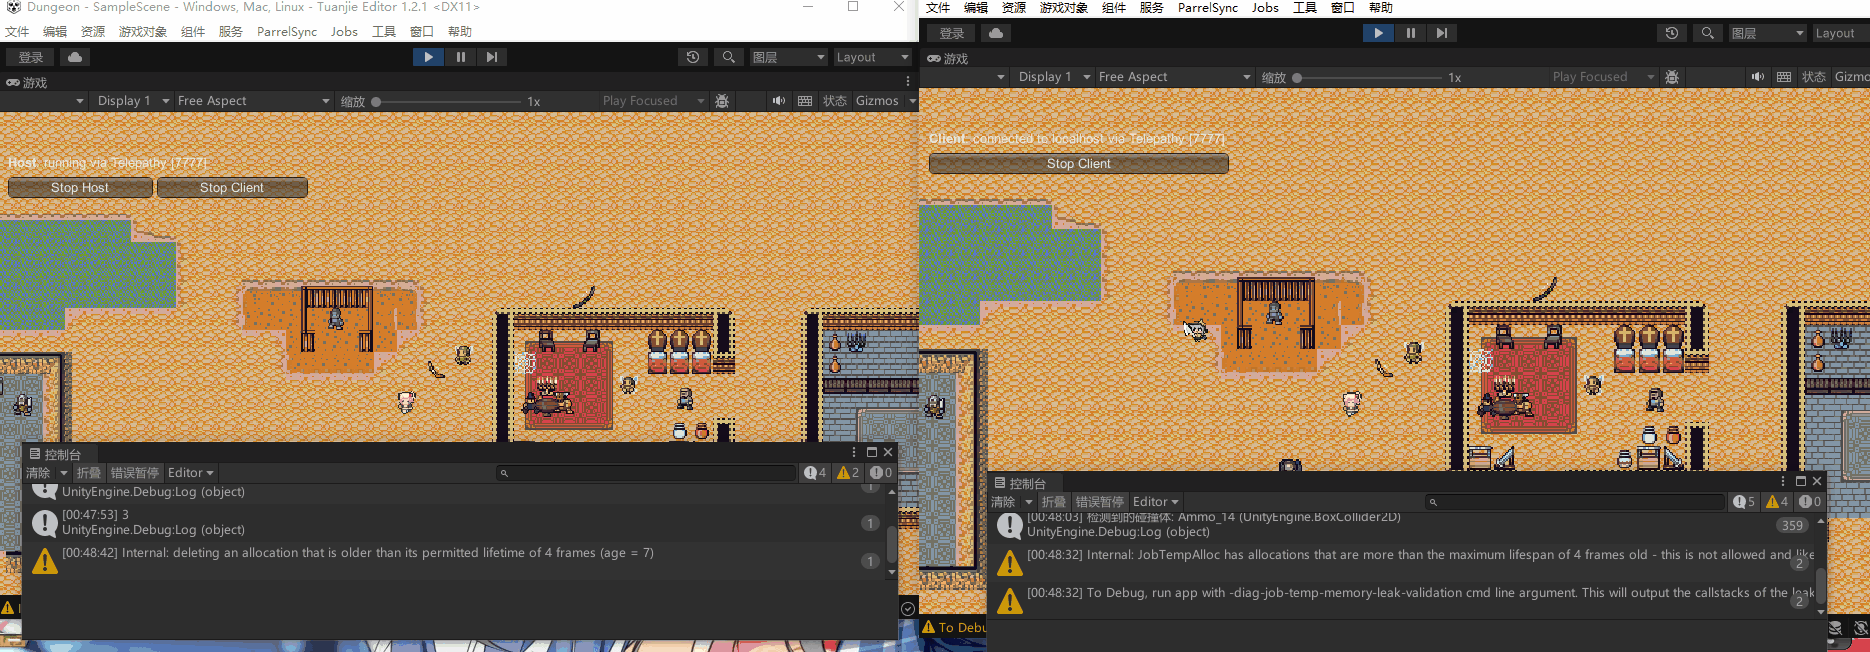Open Jobs menu in left editor

pos(344,32)
